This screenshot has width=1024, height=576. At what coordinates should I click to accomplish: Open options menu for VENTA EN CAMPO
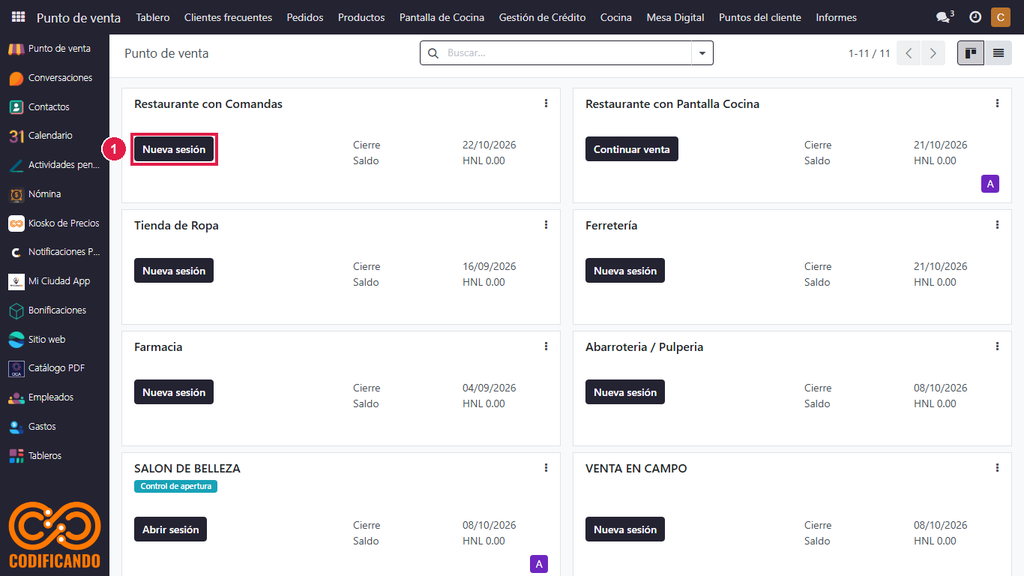coord(997,468)
